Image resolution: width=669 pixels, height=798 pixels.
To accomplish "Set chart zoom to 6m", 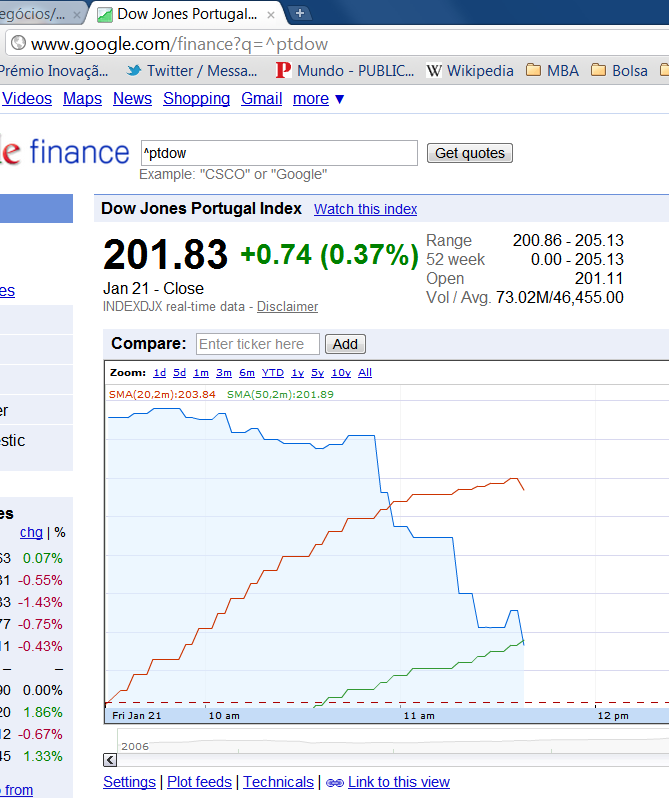I will pos(247,373).
